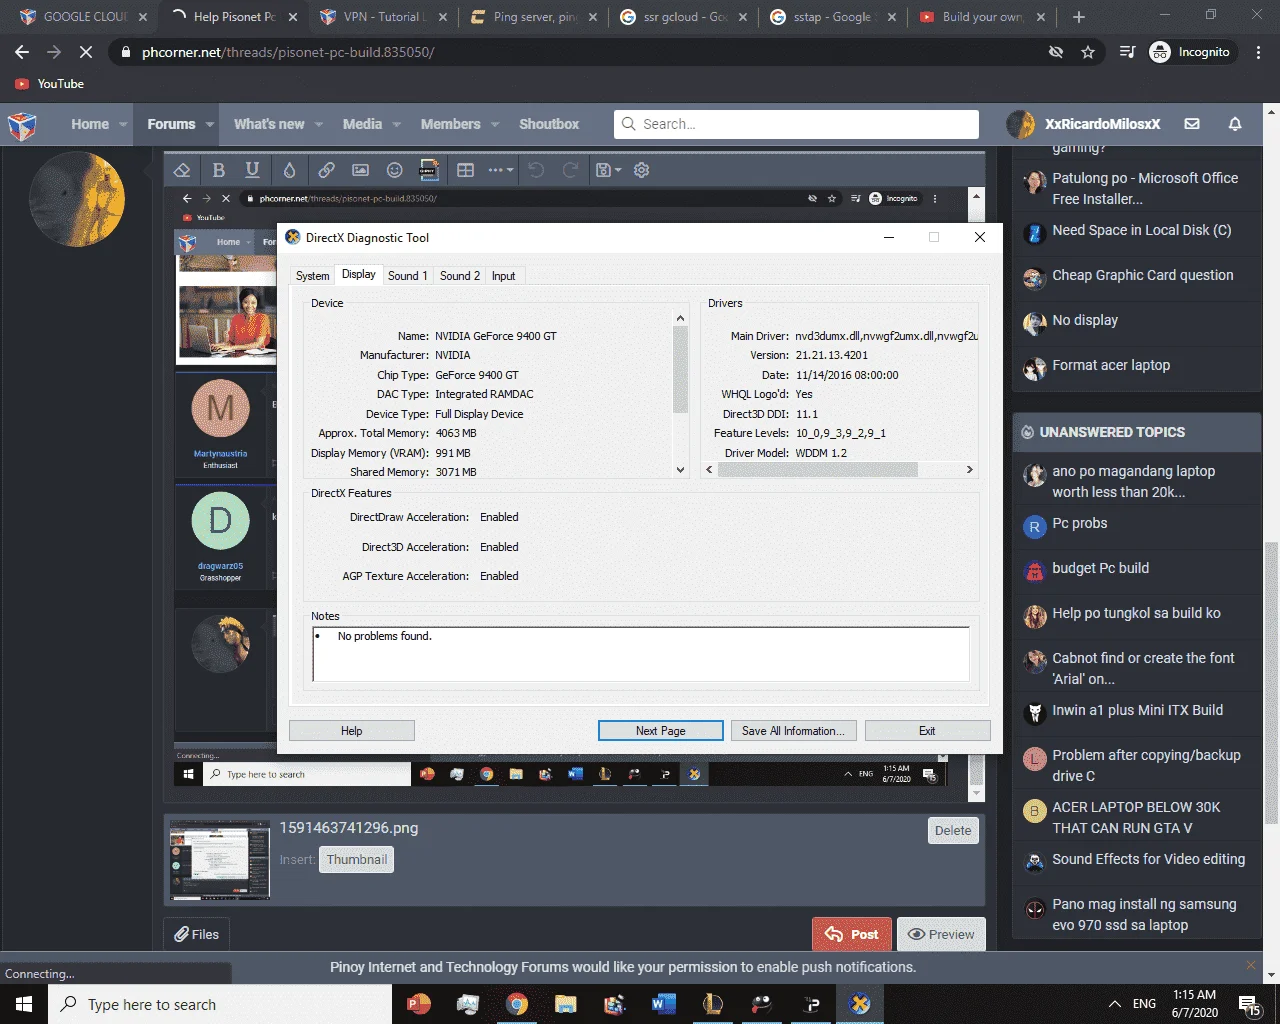Expand the Media menu dropdown arrow
The width and height of the screenshot is (1280, 1024).
(x=397, y=125)
